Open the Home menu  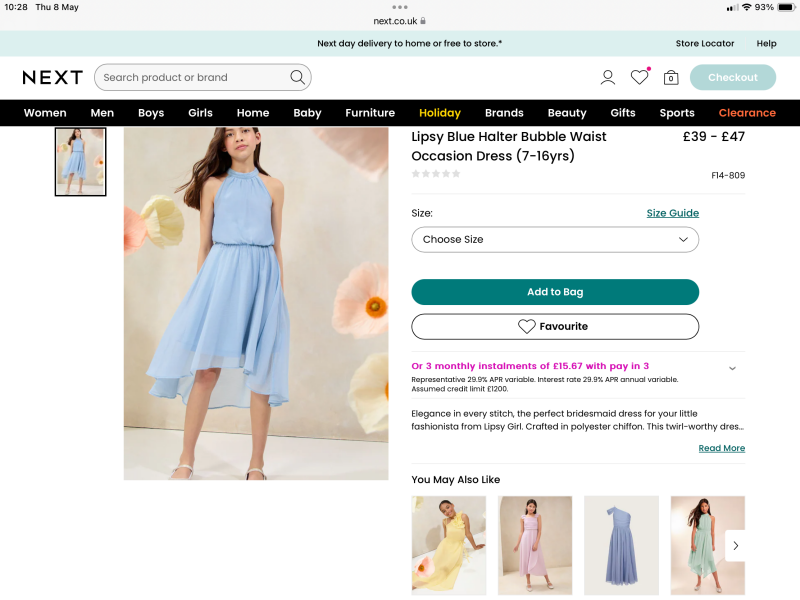point(253,113)
